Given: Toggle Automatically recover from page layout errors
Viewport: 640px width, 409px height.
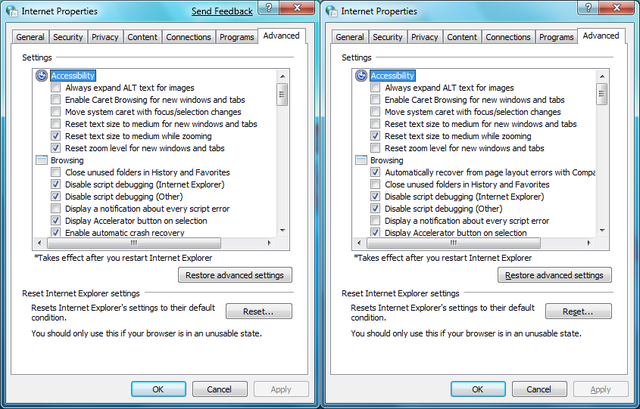Looking at the screenshot, I should tap(375, 172).
